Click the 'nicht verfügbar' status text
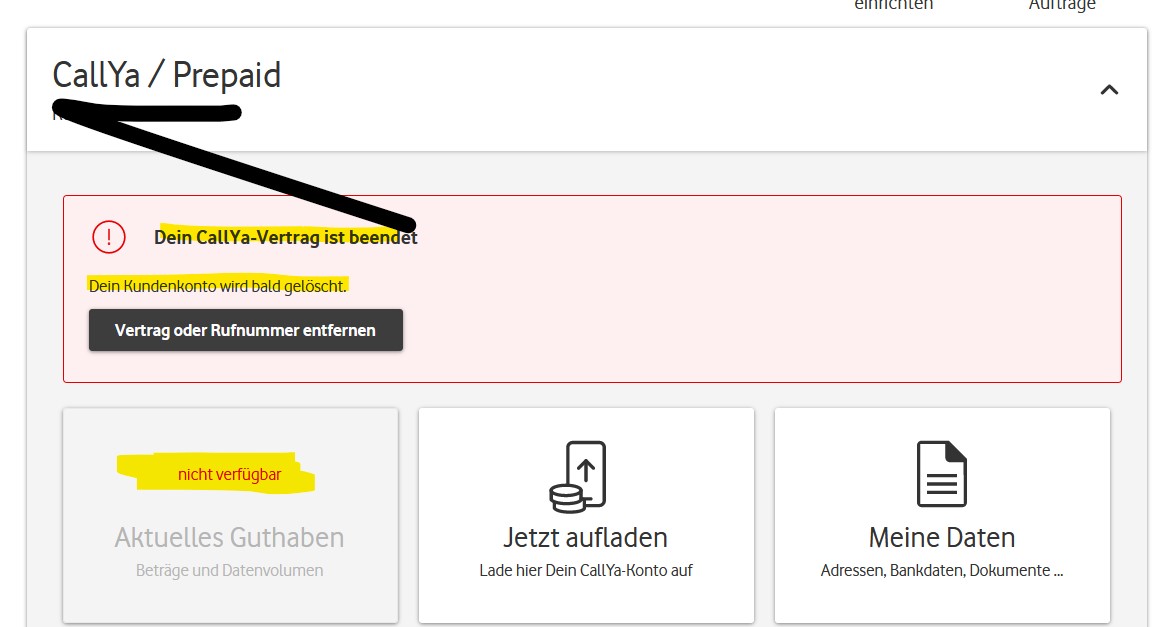This screenshot has height=627, width=1176. point(230,474)
